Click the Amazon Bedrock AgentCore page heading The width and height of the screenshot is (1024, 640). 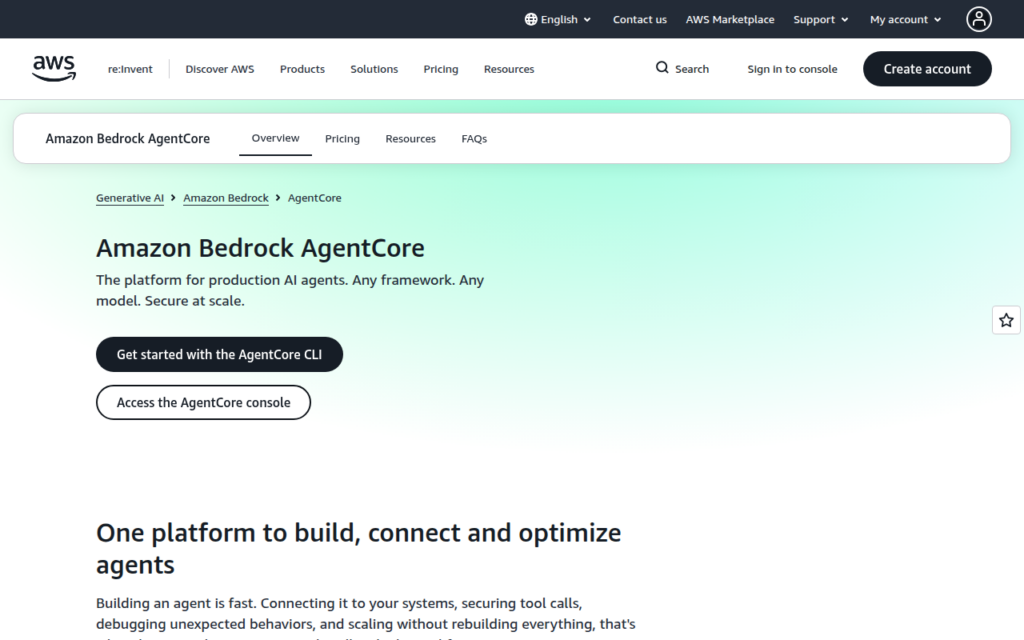click(260, 249)
